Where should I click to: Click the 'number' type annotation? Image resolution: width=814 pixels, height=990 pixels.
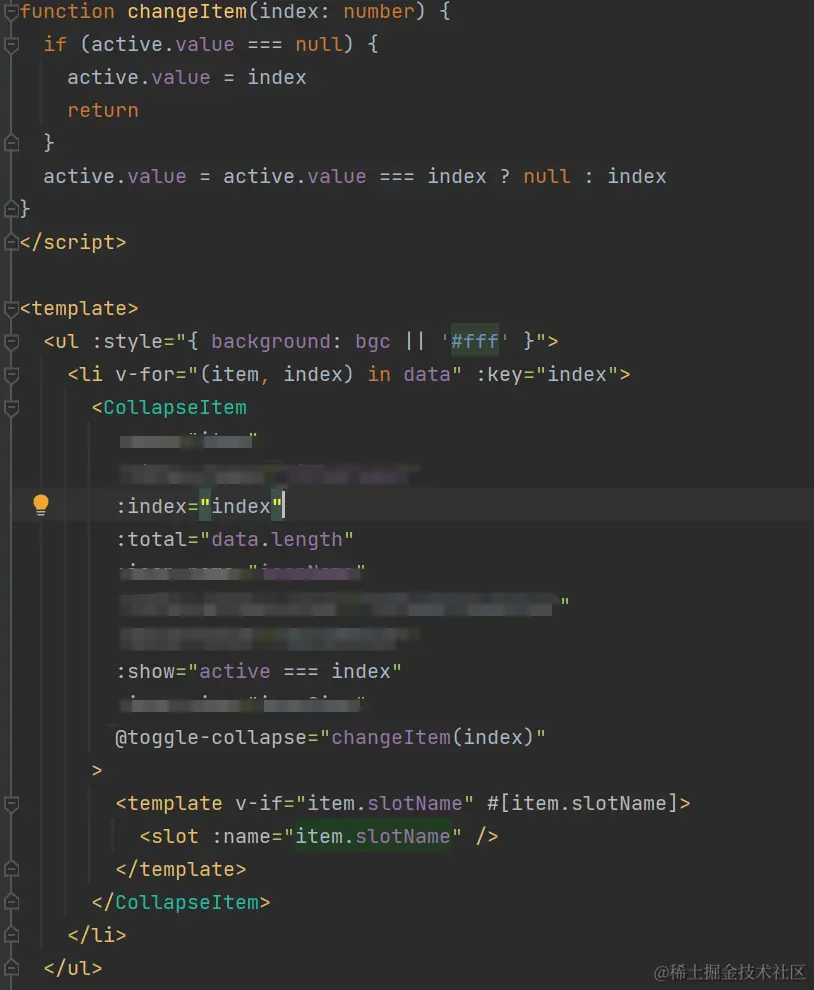(x=379, y=11)
